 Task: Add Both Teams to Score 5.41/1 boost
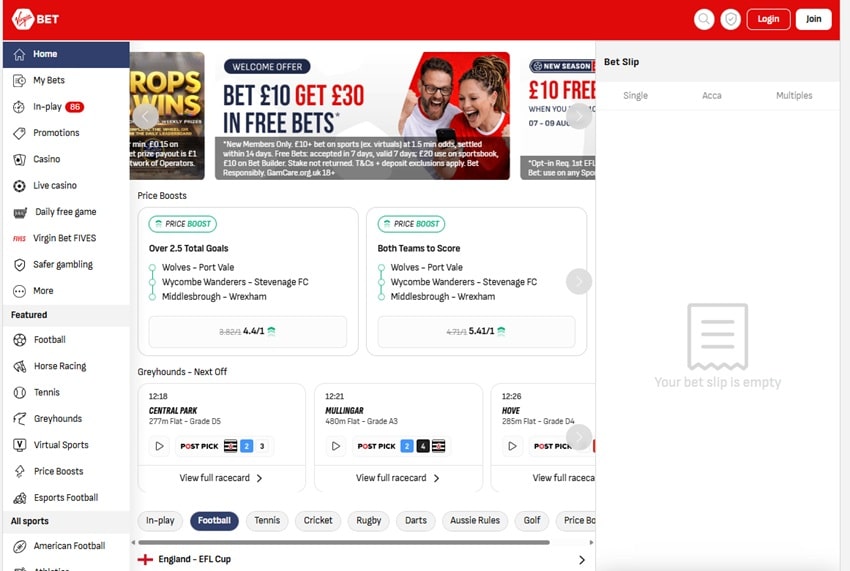(x=476, y=331)
